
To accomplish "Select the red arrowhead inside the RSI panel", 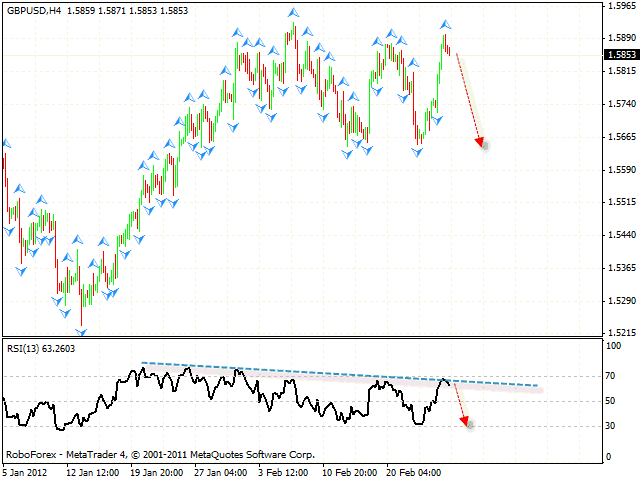I will (x=465, y=421).
